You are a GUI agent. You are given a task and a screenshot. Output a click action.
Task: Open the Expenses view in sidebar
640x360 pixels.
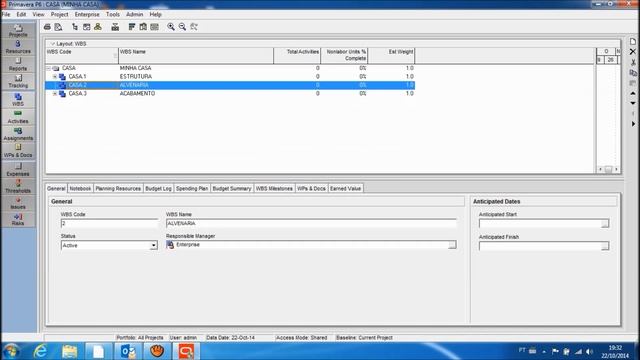coord(18,169)
